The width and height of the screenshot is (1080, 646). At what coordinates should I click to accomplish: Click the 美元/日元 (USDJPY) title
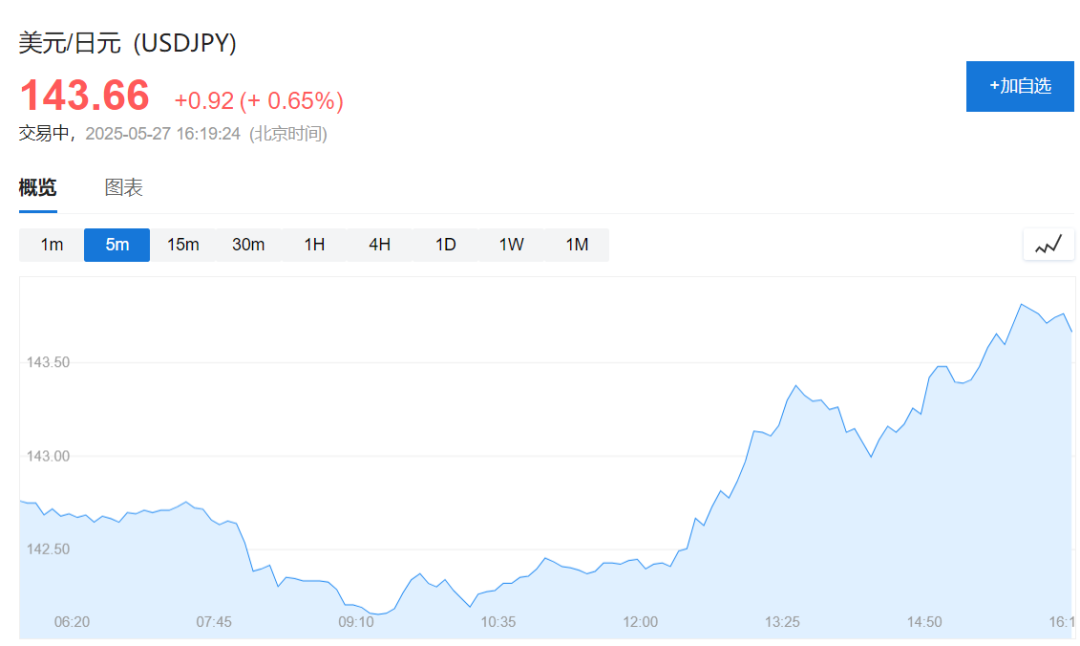tap(127, 43)
